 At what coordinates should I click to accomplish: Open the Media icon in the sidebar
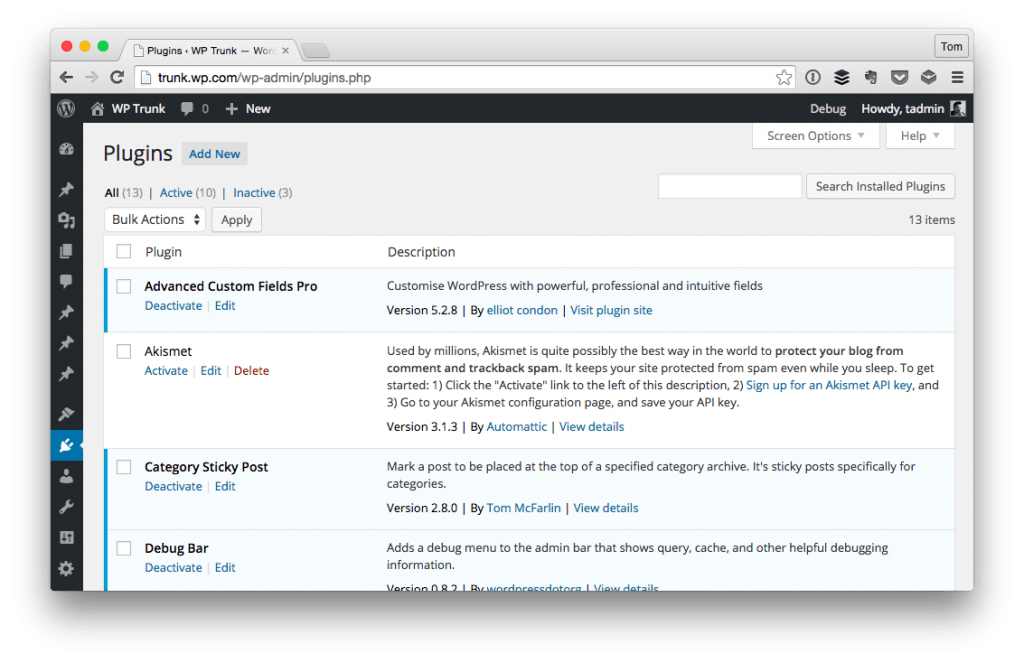[67, 220]
